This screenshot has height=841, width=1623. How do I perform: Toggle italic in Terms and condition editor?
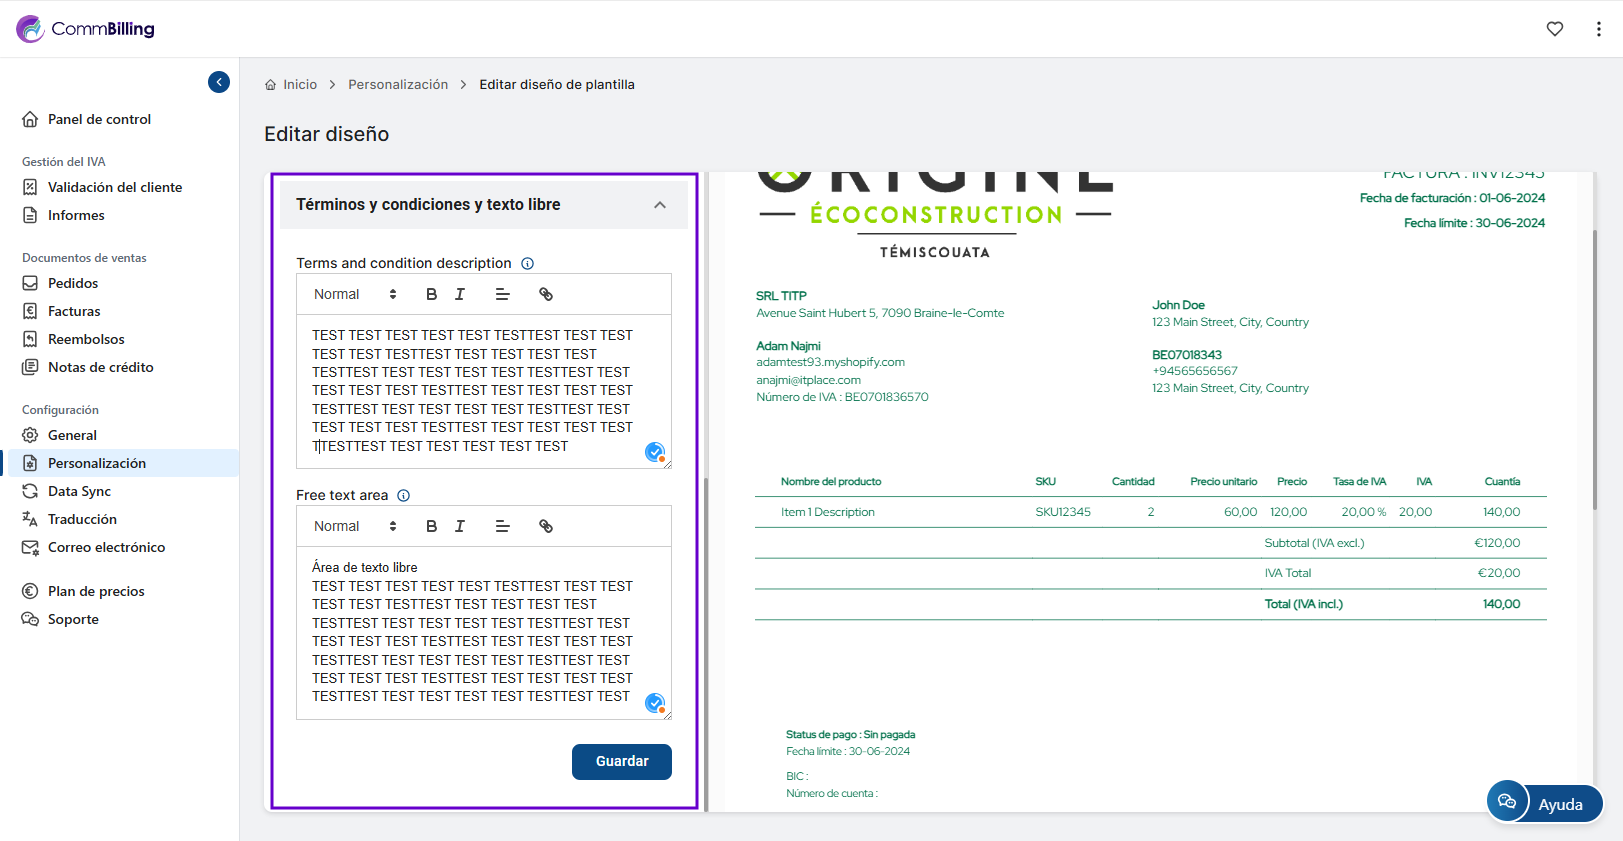click(x=460, y=294)
